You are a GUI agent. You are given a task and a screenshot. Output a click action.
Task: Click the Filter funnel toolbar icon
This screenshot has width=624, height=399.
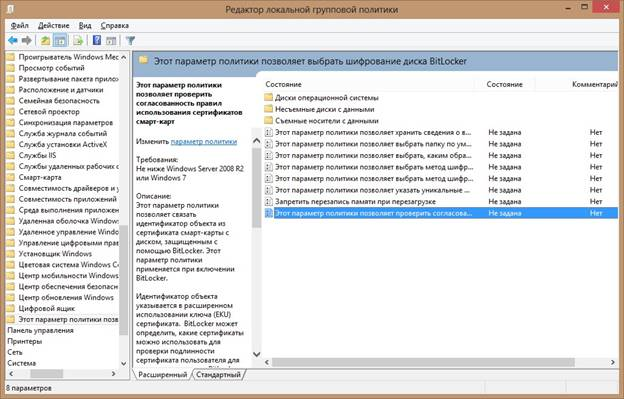130,40
